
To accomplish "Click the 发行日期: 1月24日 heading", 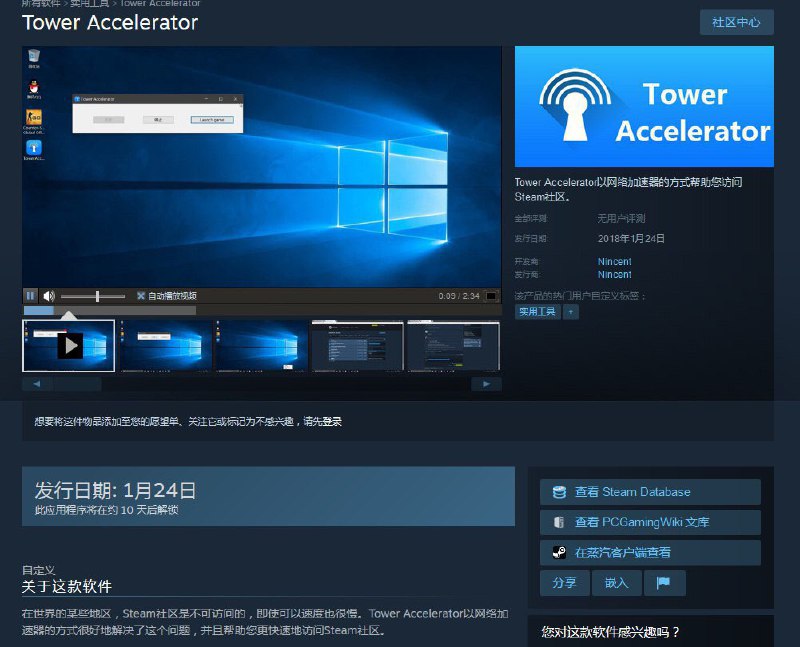I will (x=115, y=491).
